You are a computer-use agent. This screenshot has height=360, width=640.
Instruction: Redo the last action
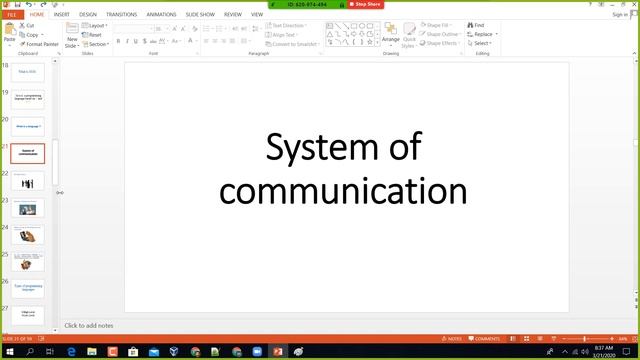pos(43,4)
